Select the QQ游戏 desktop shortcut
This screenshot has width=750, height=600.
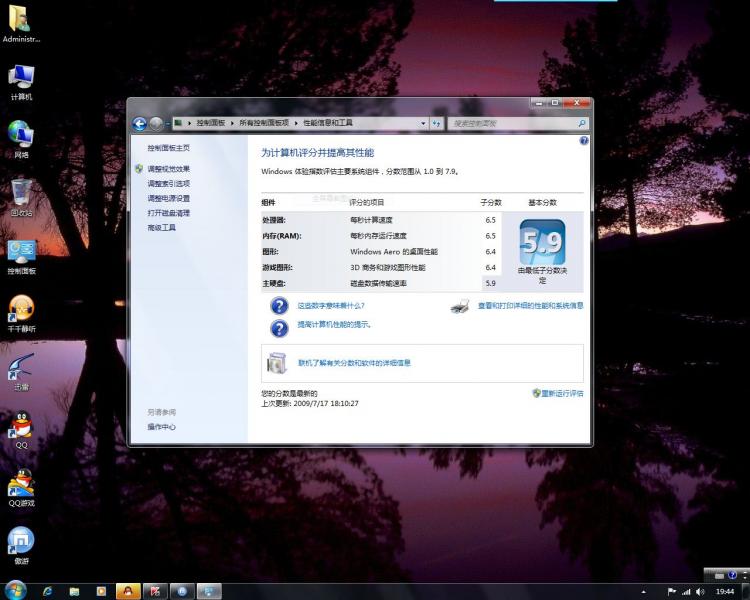point(21,488)
